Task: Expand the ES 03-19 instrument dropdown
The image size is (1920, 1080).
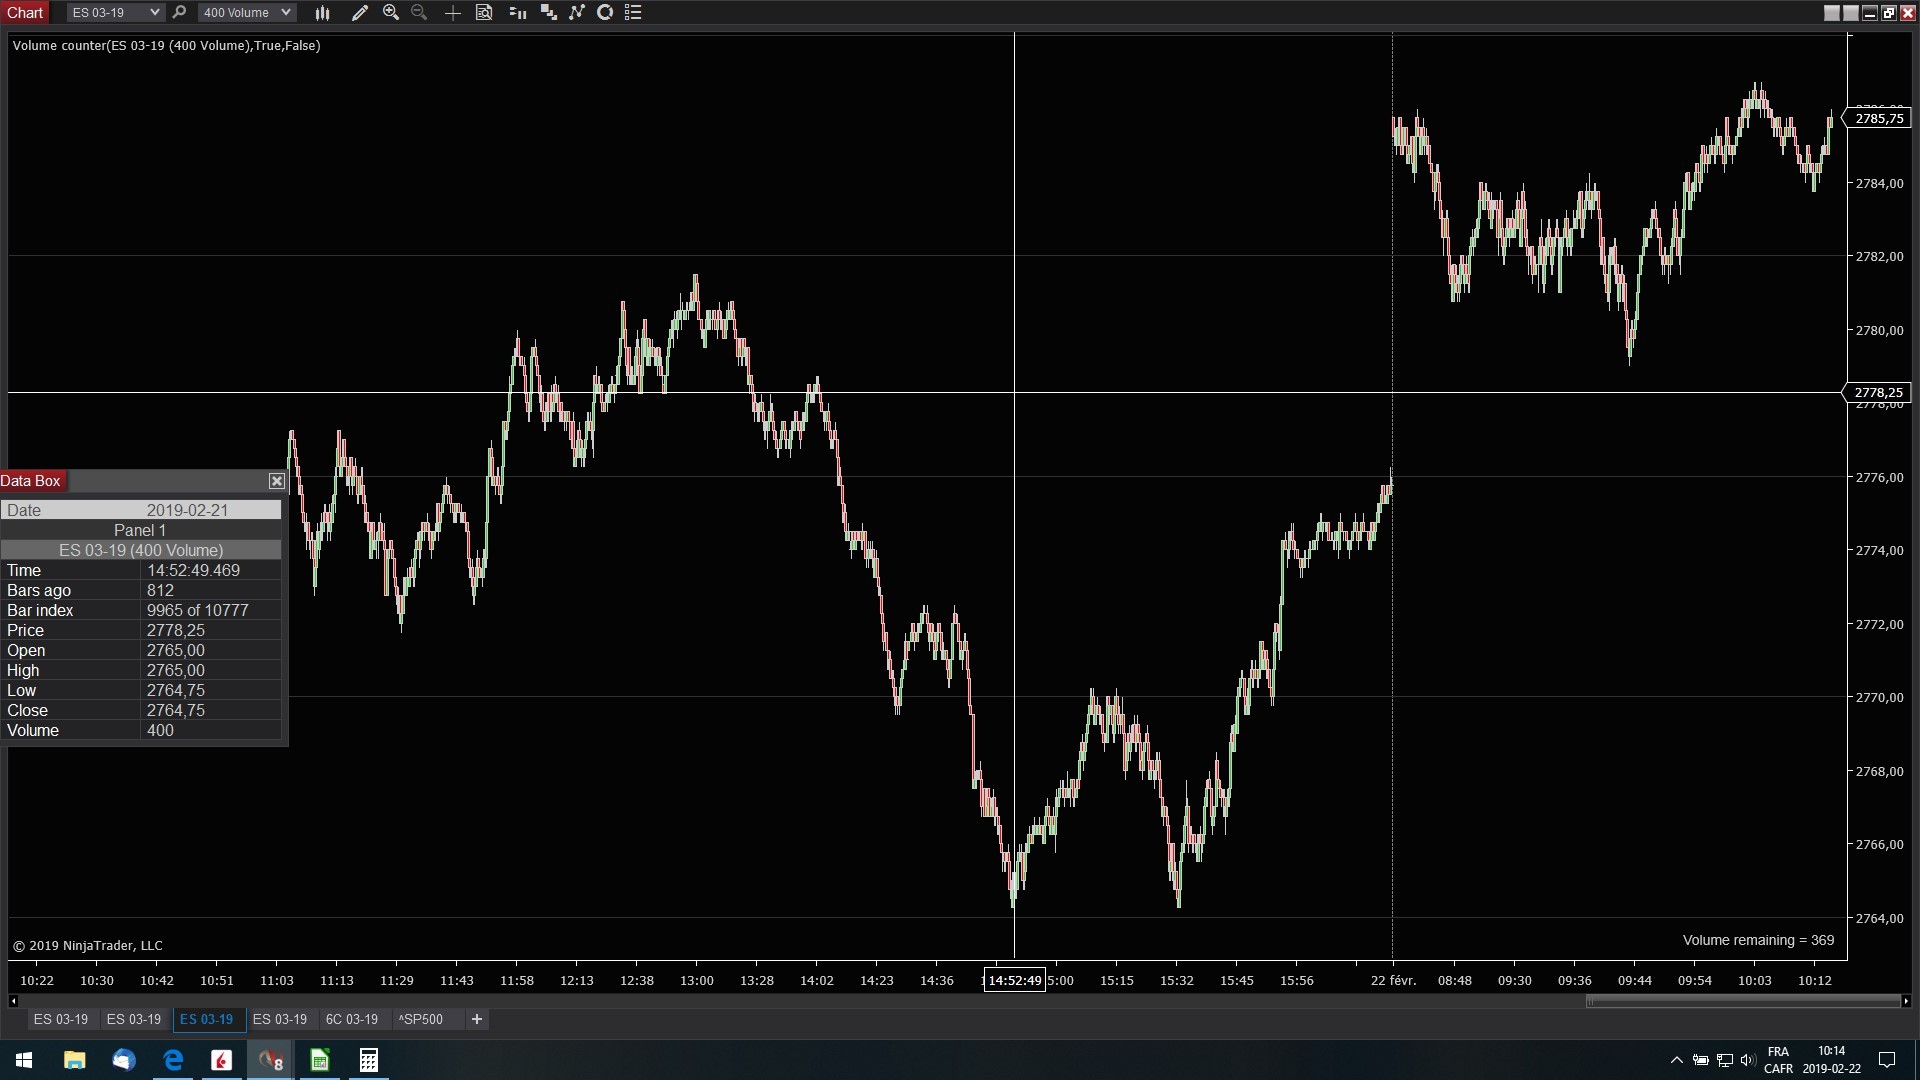Action: [x=154, y=13]
